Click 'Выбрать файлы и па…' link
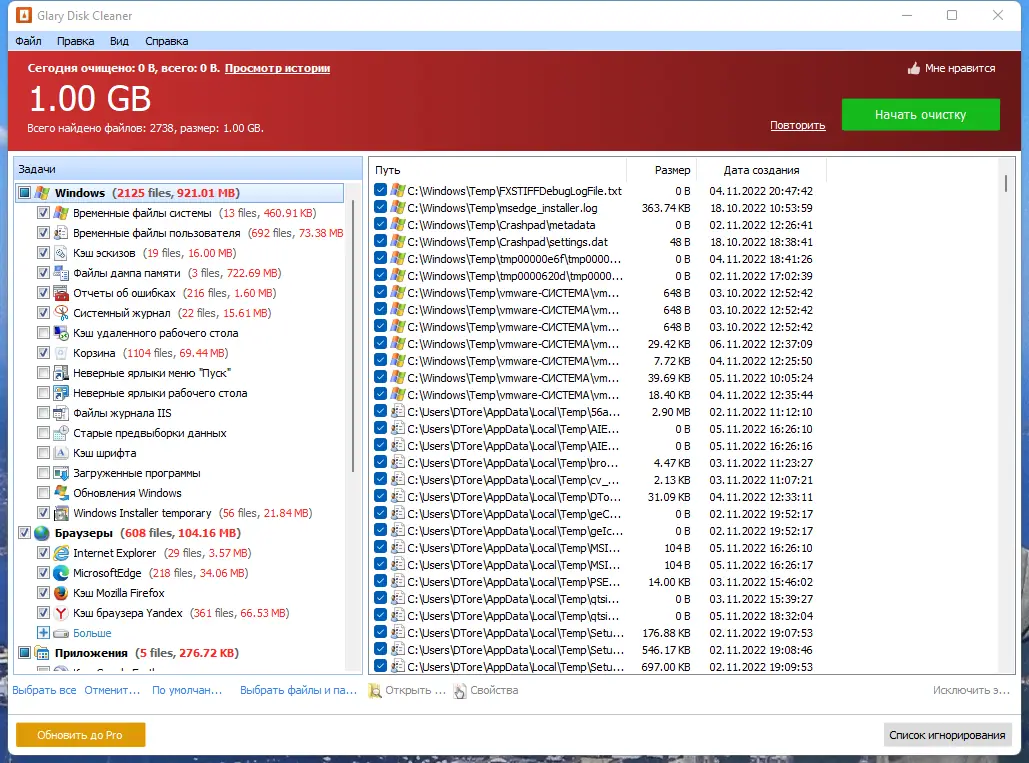This screenshot has height=763, width=1029. (299, 690)
